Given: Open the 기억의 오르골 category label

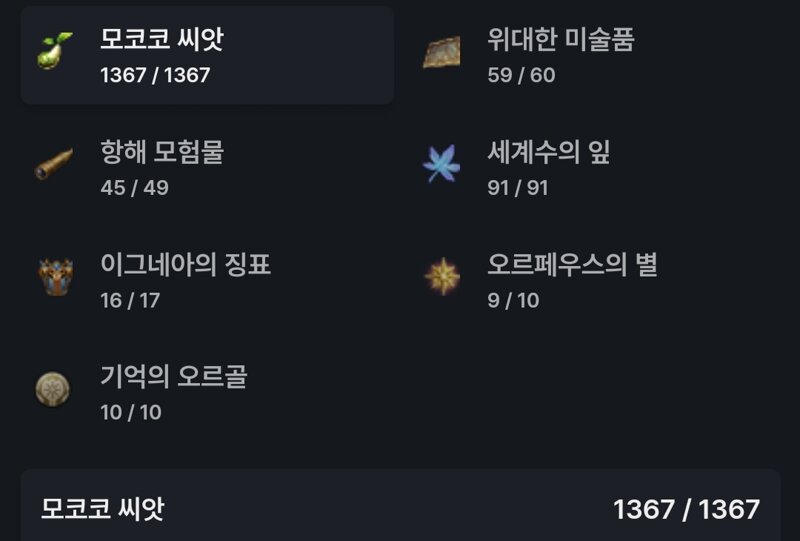Looking at the screenshot, I should click(173, 377).
